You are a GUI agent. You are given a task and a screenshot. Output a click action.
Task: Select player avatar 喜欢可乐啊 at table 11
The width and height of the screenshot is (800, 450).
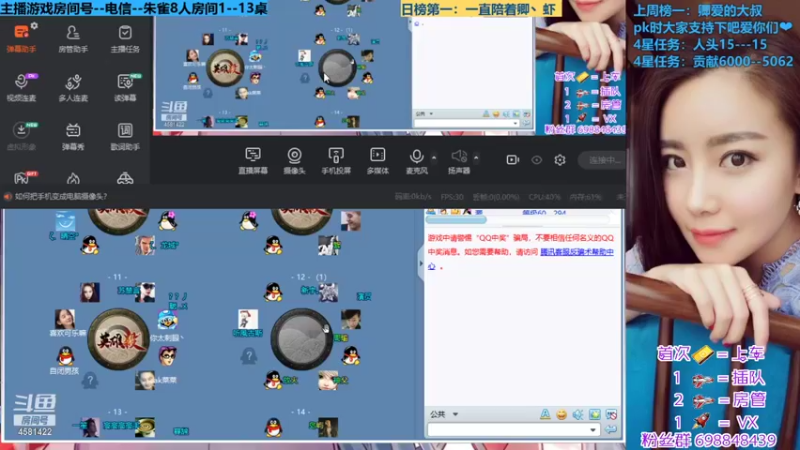(65, 319)
